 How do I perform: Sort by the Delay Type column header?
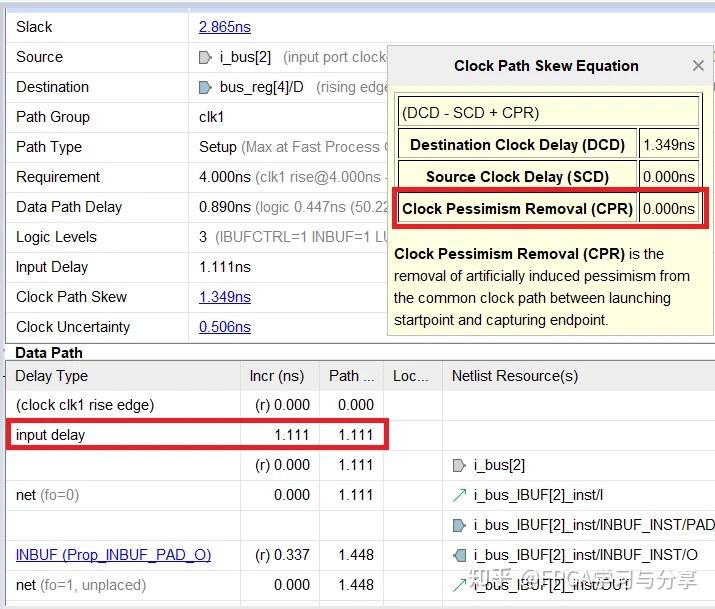[52, 376]
